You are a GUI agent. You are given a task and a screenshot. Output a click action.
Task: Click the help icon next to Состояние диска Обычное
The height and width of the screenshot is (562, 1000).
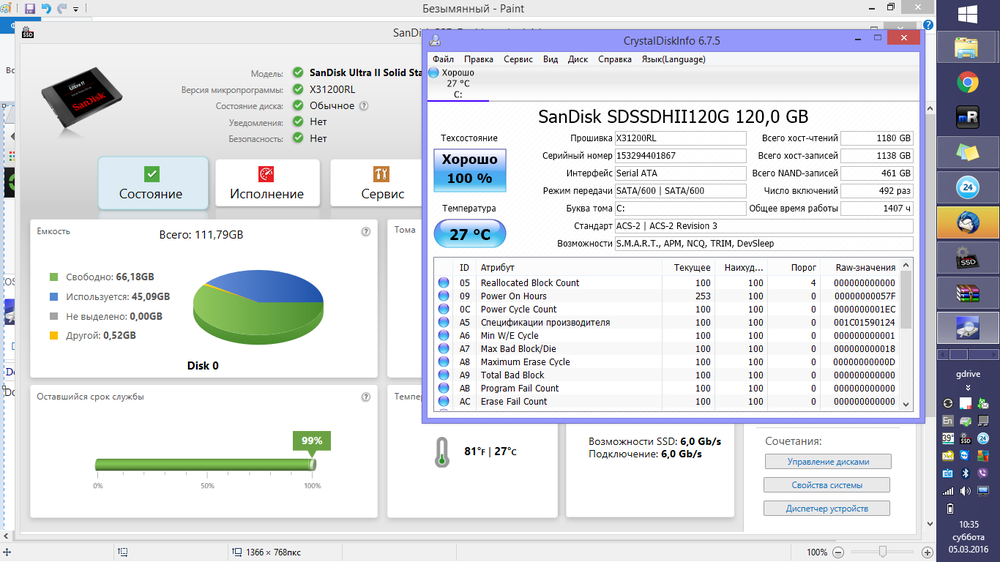[x=364, y=106]
